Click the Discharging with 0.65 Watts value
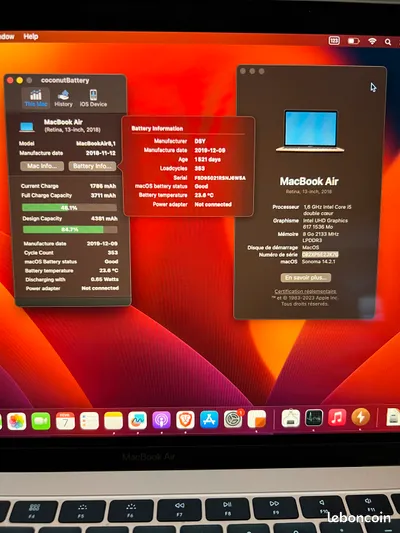This screenshot has height=533, width=400. click(x=105, y=279)
